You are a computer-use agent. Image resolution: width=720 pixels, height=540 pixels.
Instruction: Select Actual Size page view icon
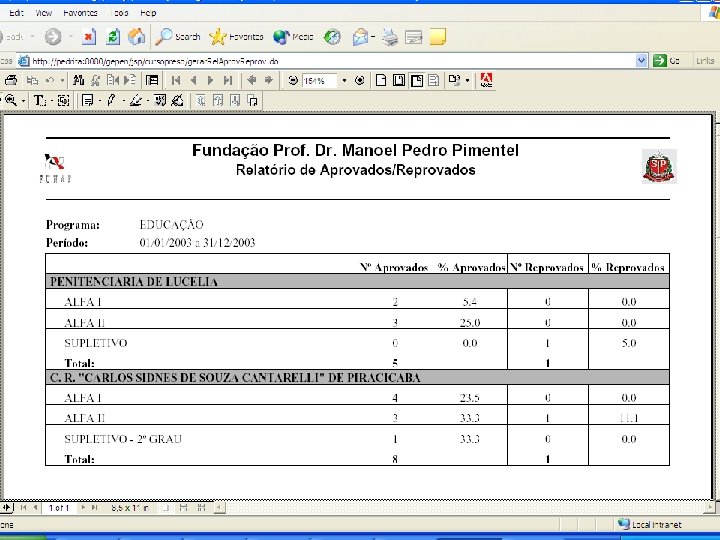[x=381, y=80]
